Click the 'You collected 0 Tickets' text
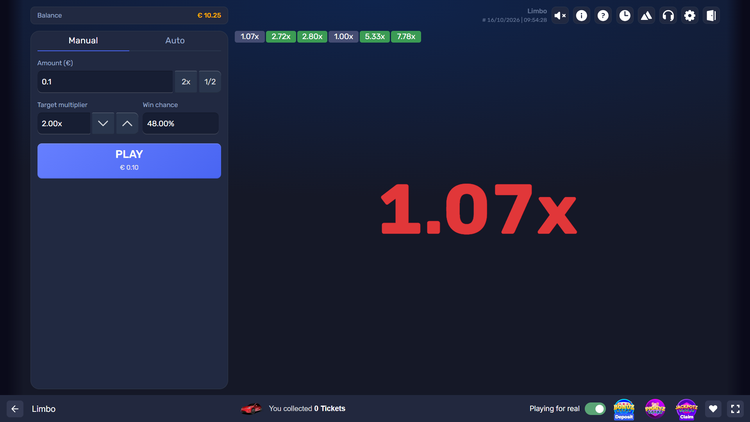Screen dimensions: 750x422 tap(307, 409)
